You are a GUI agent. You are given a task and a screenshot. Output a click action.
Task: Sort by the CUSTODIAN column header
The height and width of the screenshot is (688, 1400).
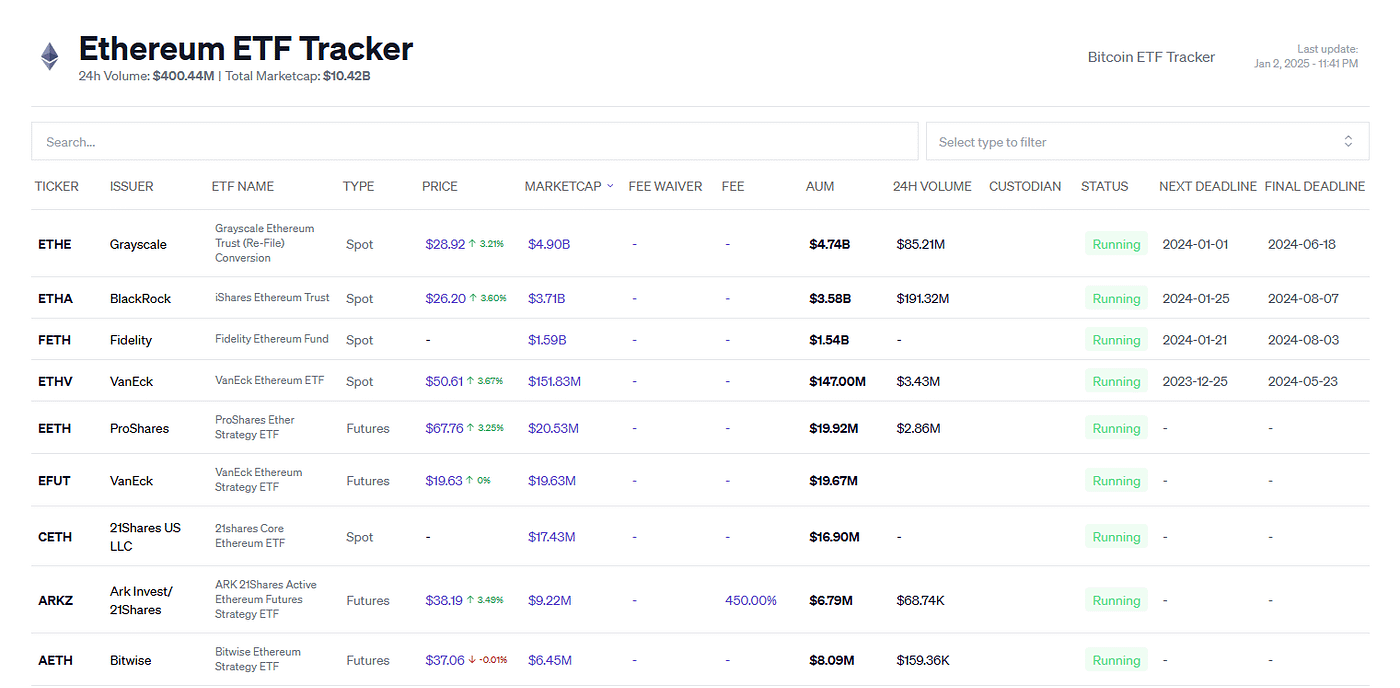[x=1025, y=186]
